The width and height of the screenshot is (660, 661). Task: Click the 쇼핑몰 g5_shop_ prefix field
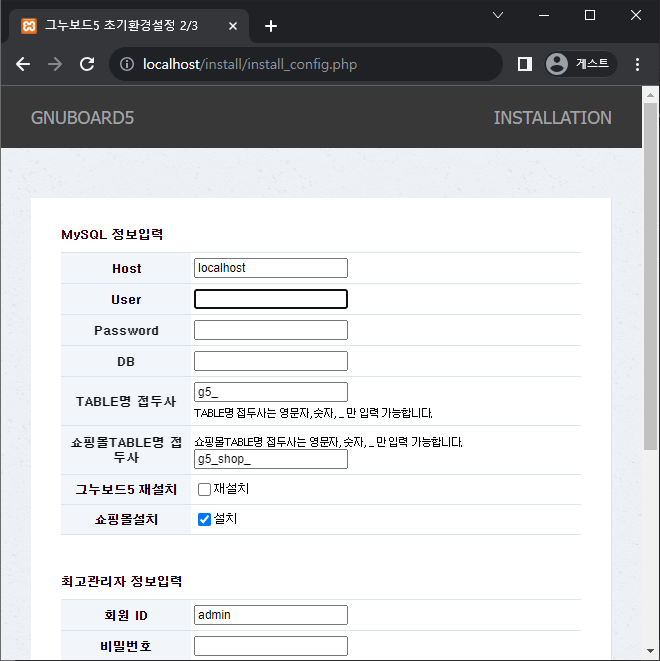pos(271,459)
